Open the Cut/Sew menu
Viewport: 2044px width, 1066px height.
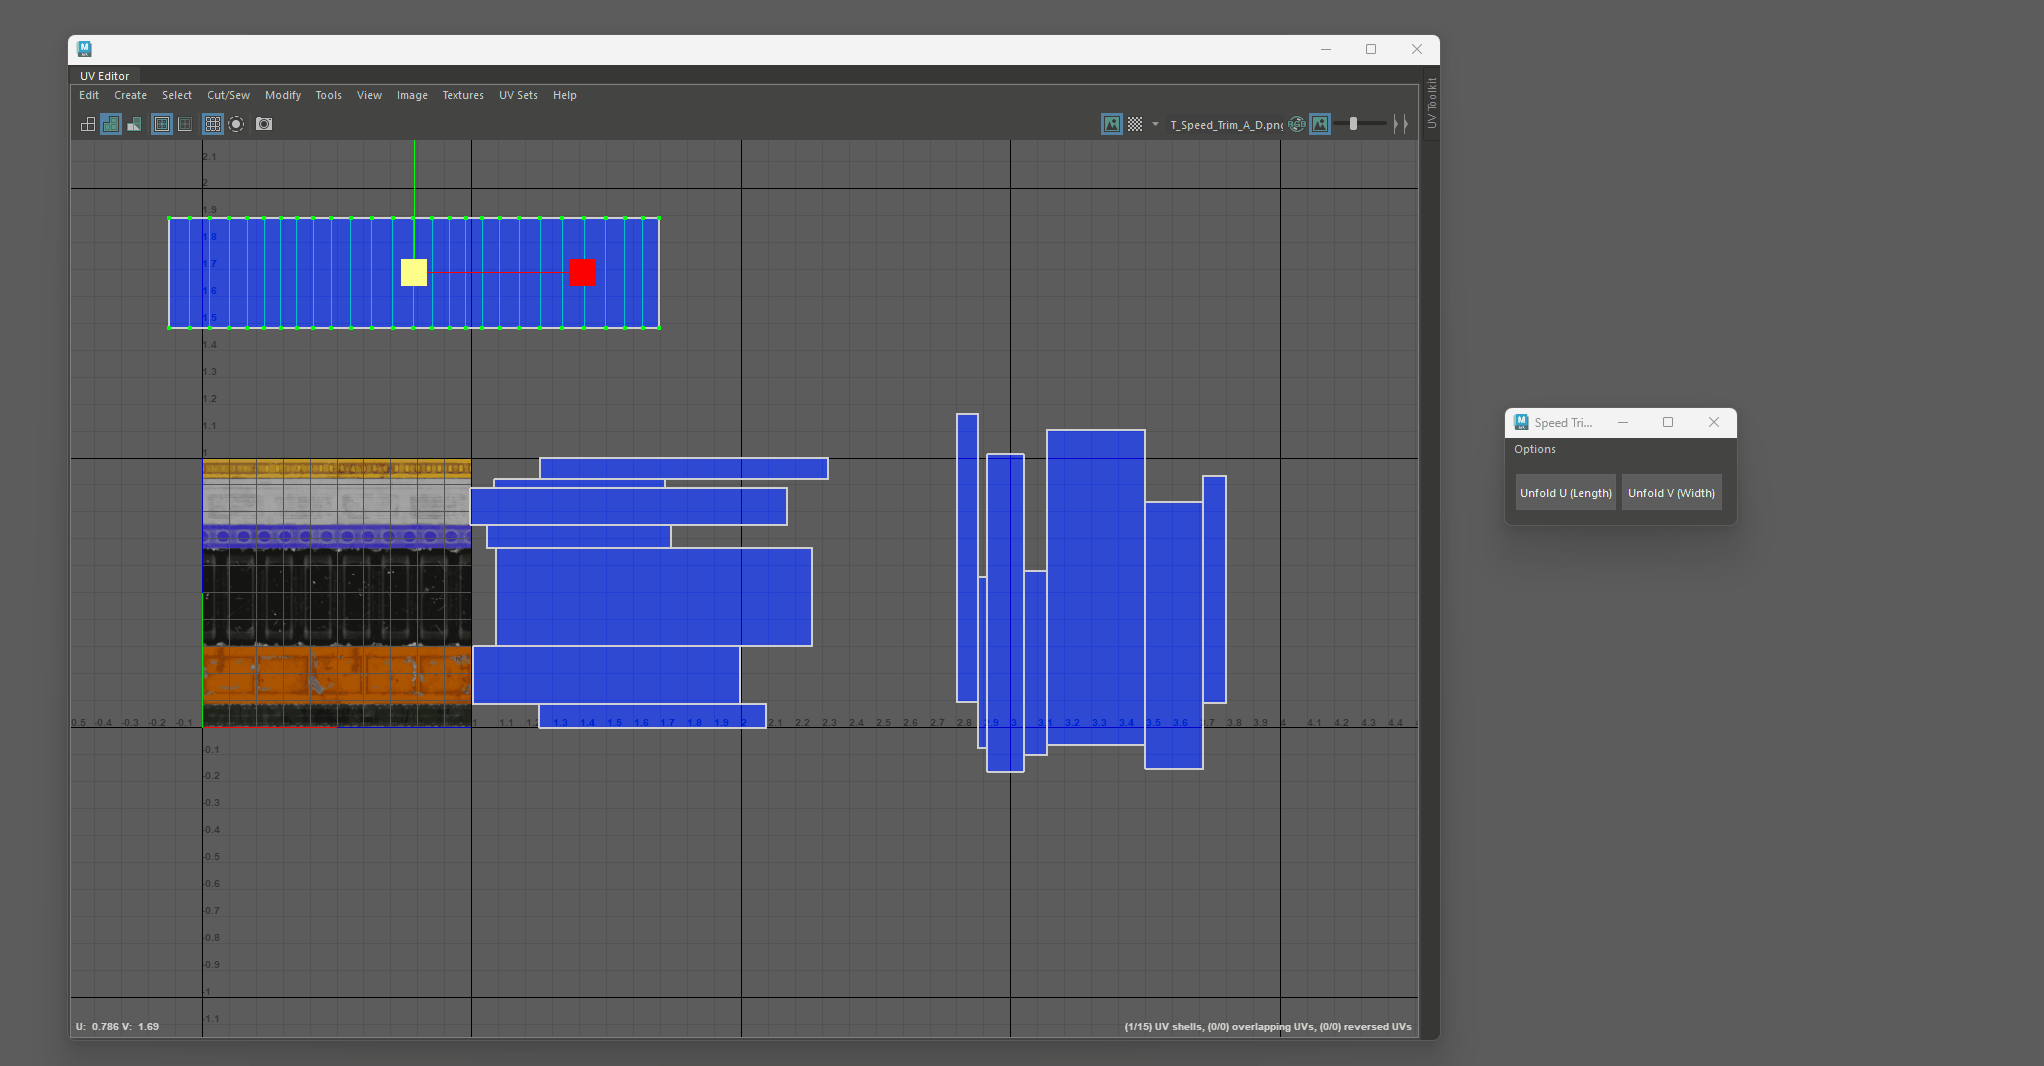tap(228, 95)
